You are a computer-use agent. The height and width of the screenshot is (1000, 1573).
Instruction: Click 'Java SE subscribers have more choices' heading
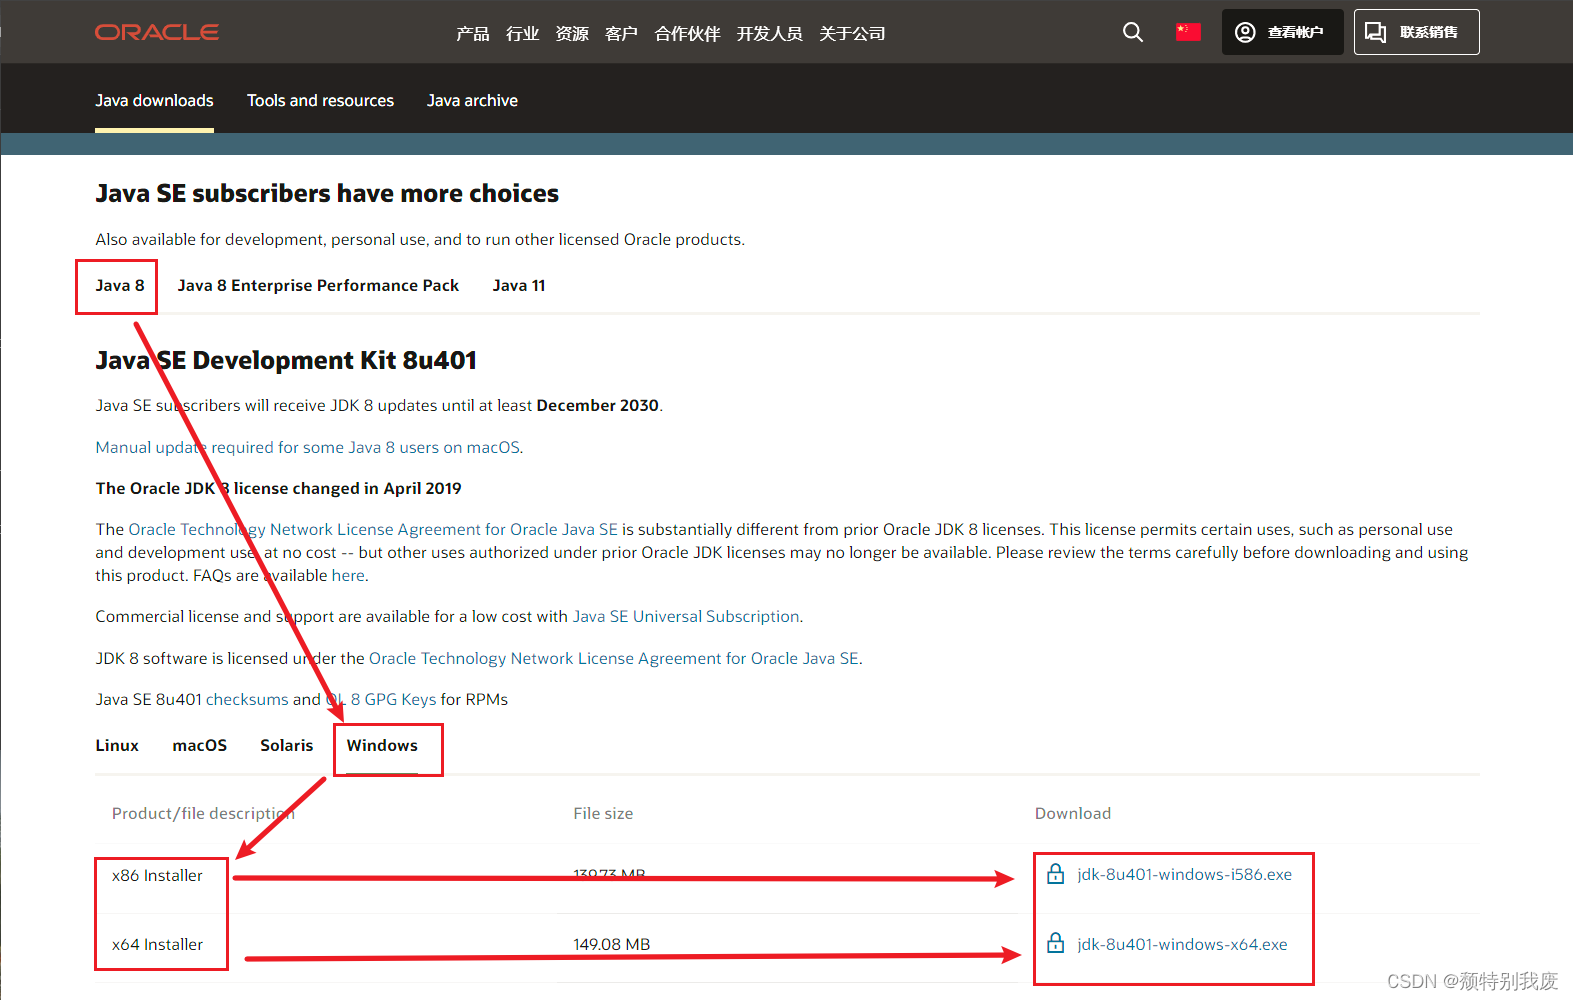tap(327, 193)
